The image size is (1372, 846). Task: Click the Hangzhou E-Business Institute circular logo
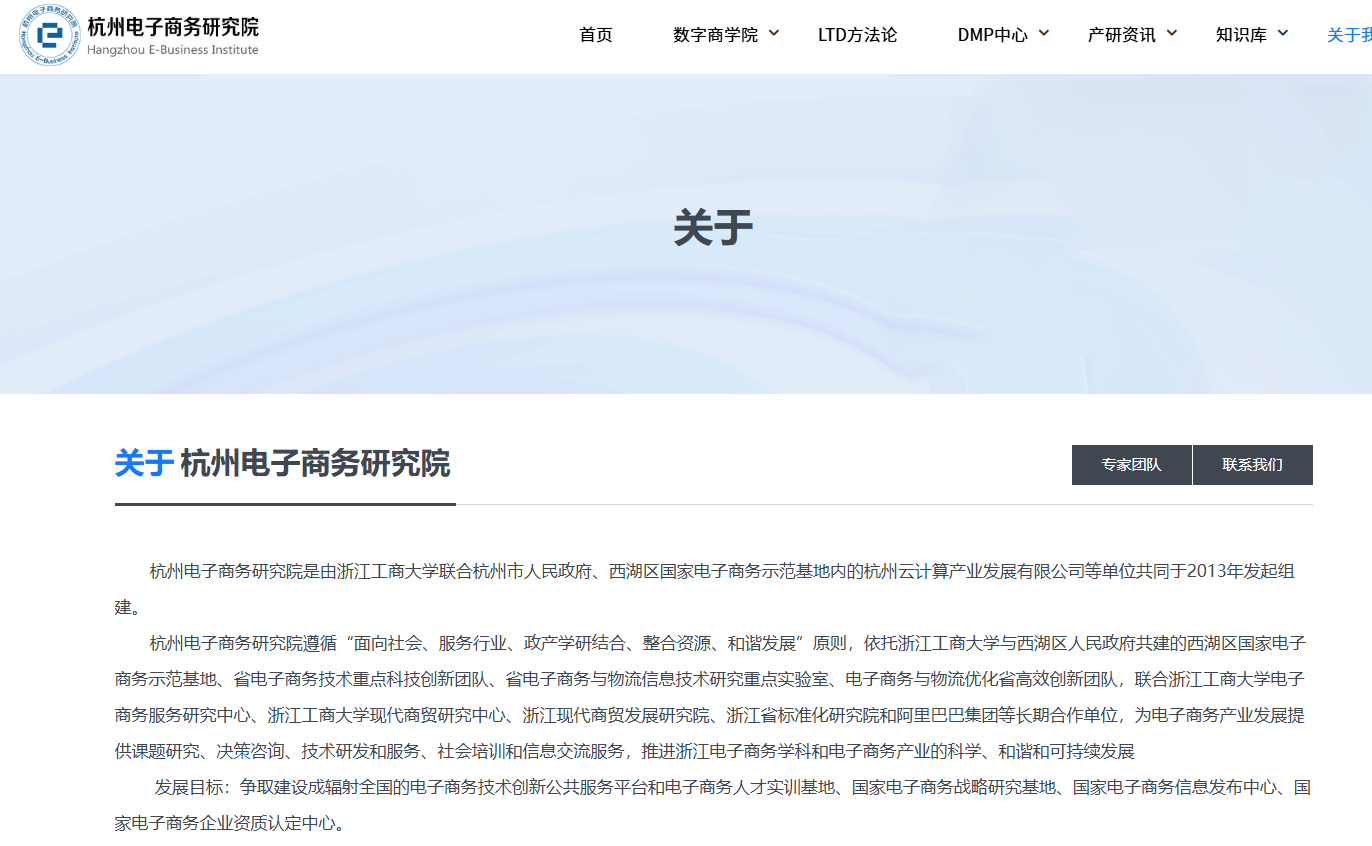point(49,35)
